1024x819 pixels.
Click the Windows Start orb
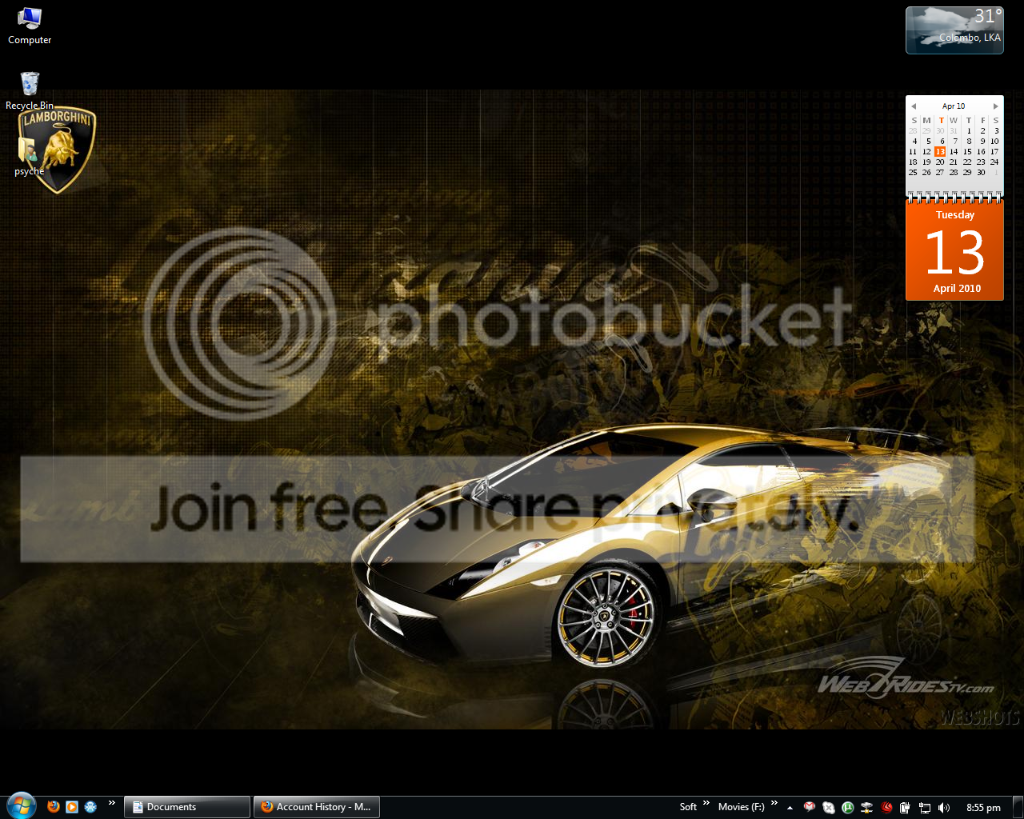[21, 806]
